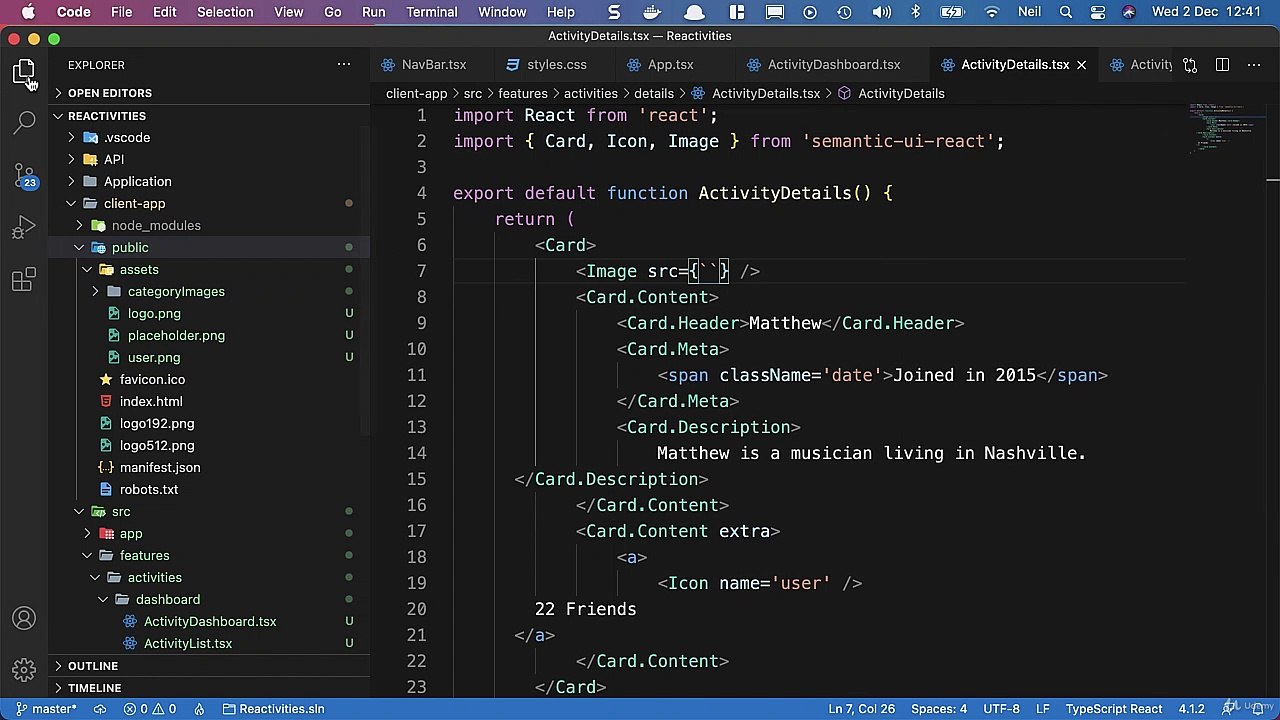This screenshot has width=1280, height=720.
Task: Click the TypeScript version 4.1.2 indicator
Action: (1191, 709)
